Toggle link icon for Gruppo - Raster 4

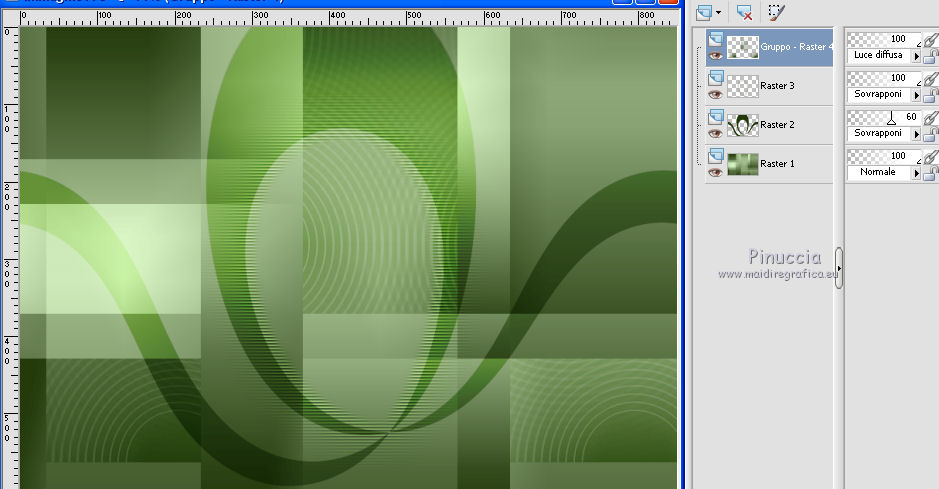point(931,40)
